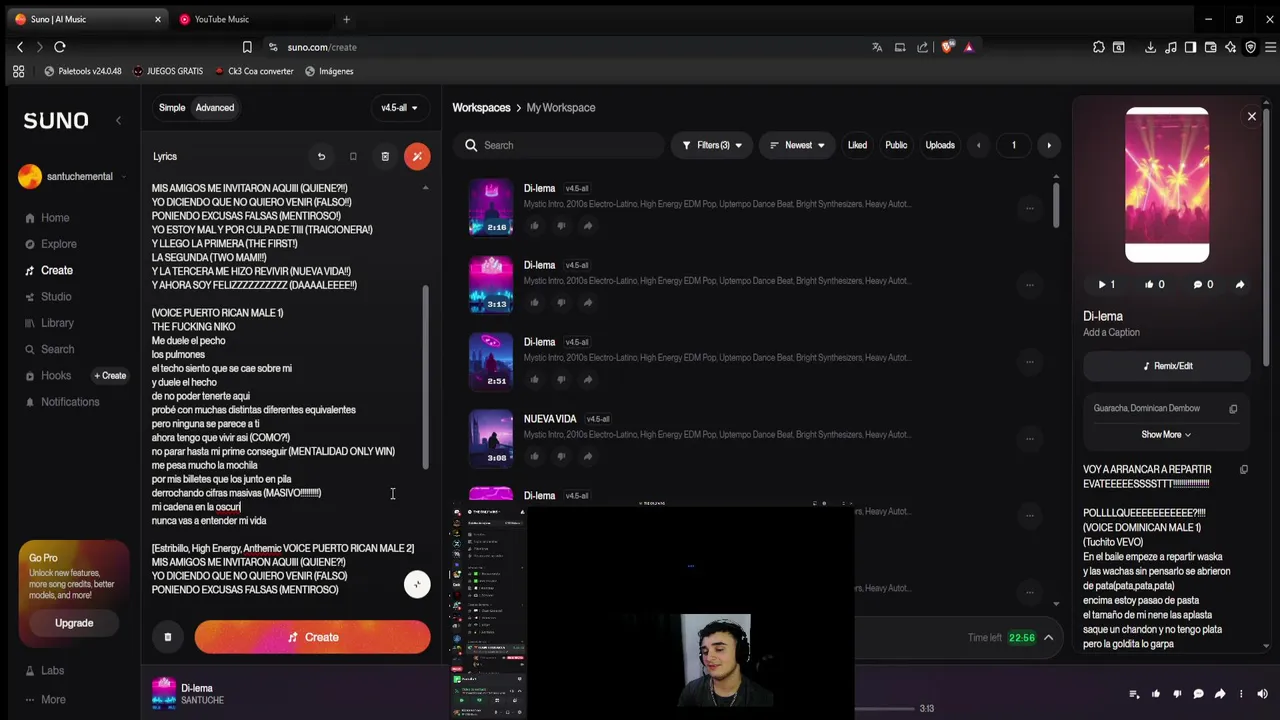
Task: Click in the songs Search field
Action: [x=558, y=145]
